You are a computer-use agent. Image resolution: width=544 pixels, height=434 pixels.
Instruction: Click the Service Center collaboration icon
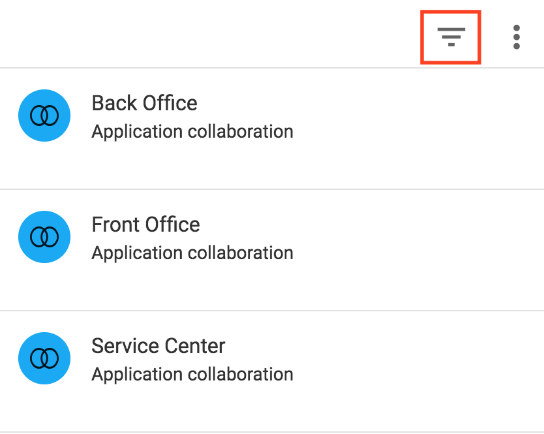click(44, 358)
